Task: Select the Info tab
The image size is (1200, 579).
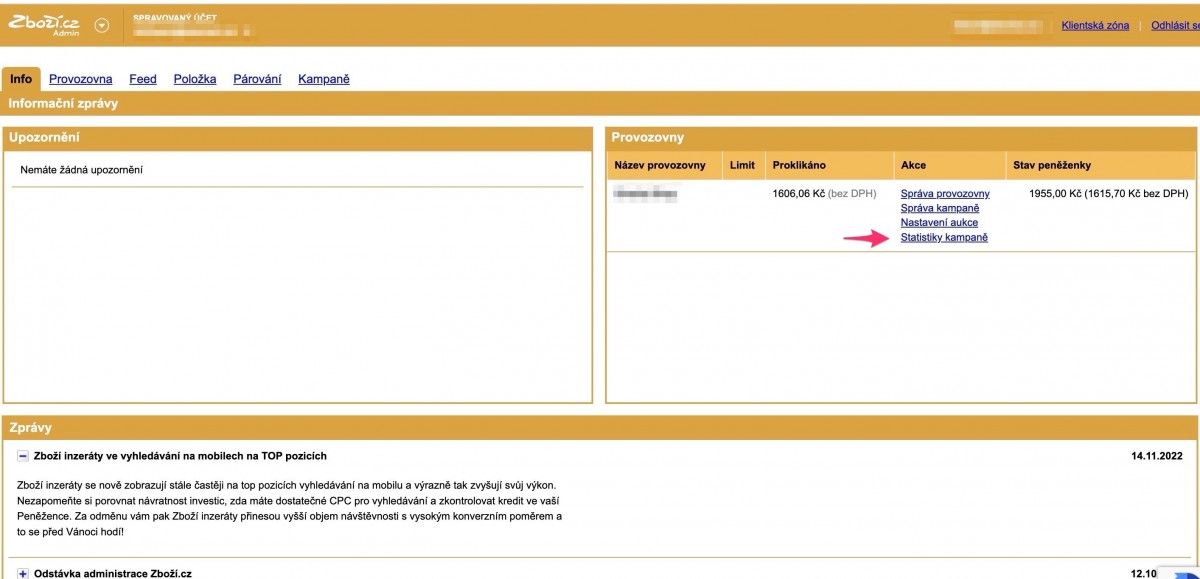Action: [x=21, y=79]
